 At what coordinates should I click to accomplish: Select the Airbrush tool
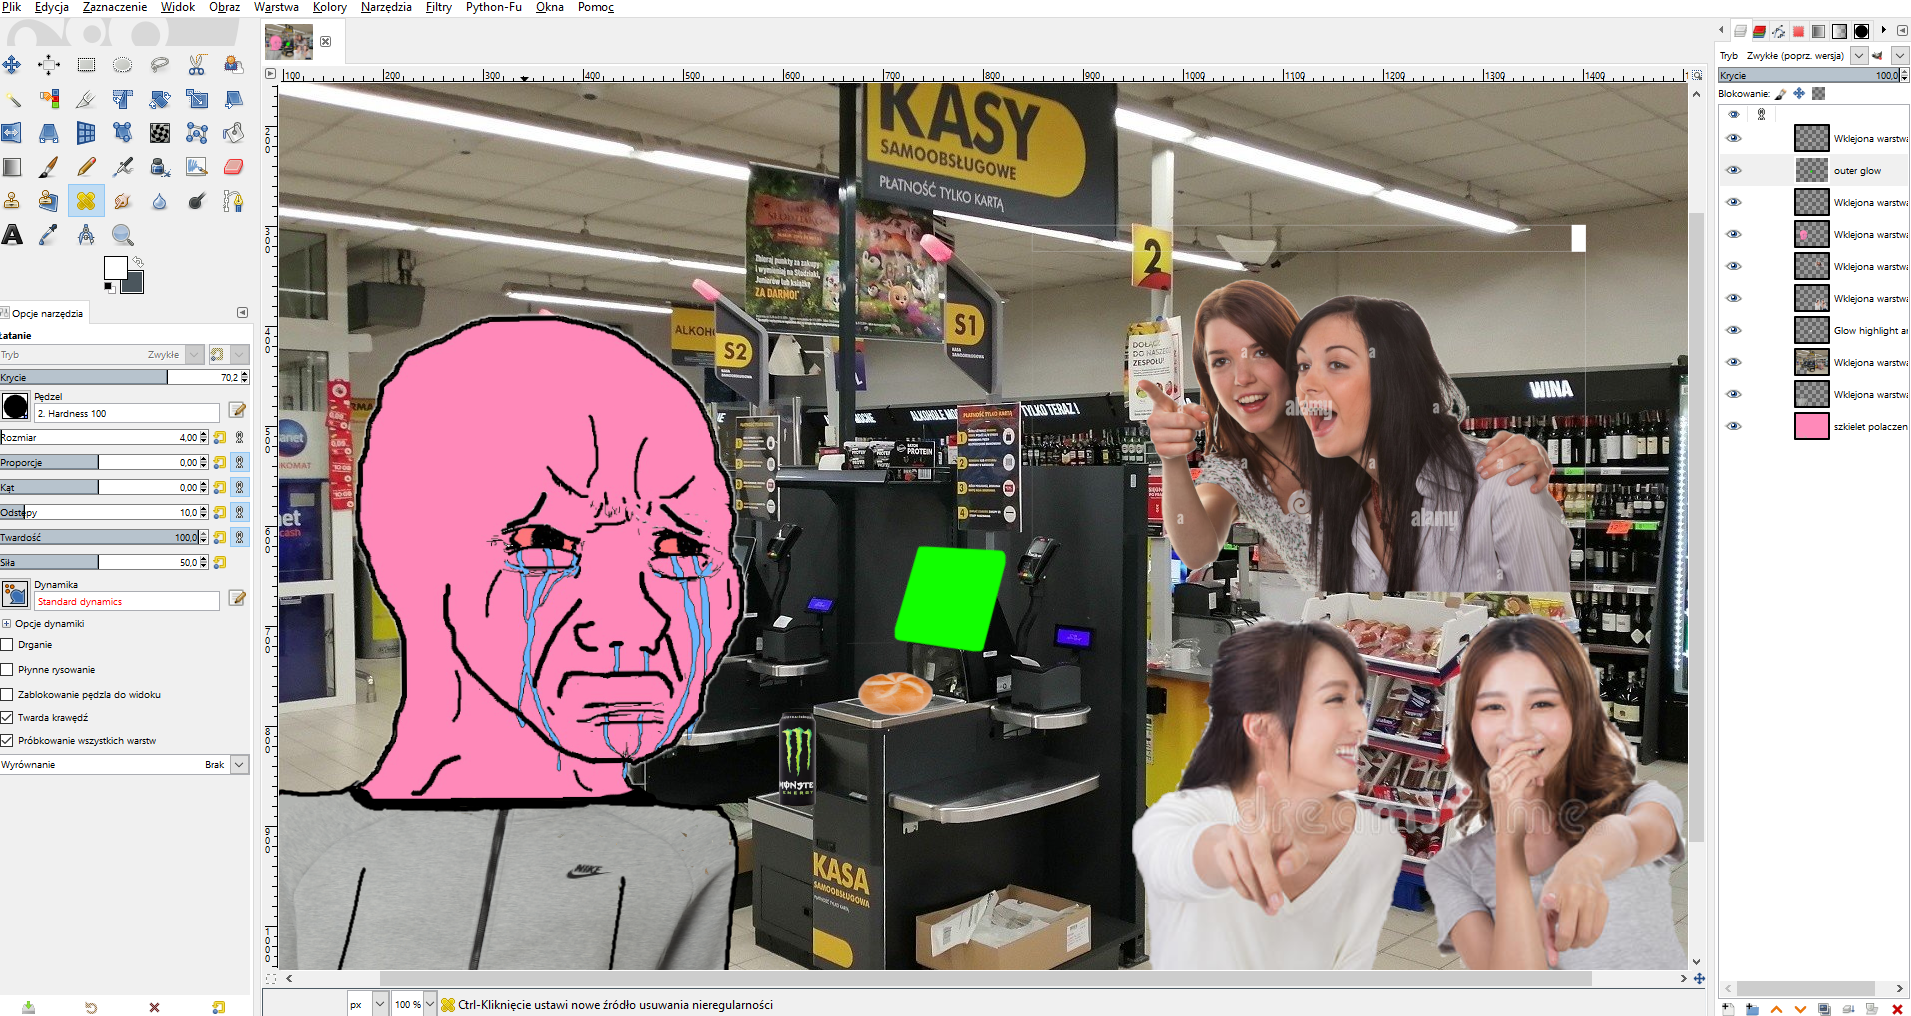[123, 167]
